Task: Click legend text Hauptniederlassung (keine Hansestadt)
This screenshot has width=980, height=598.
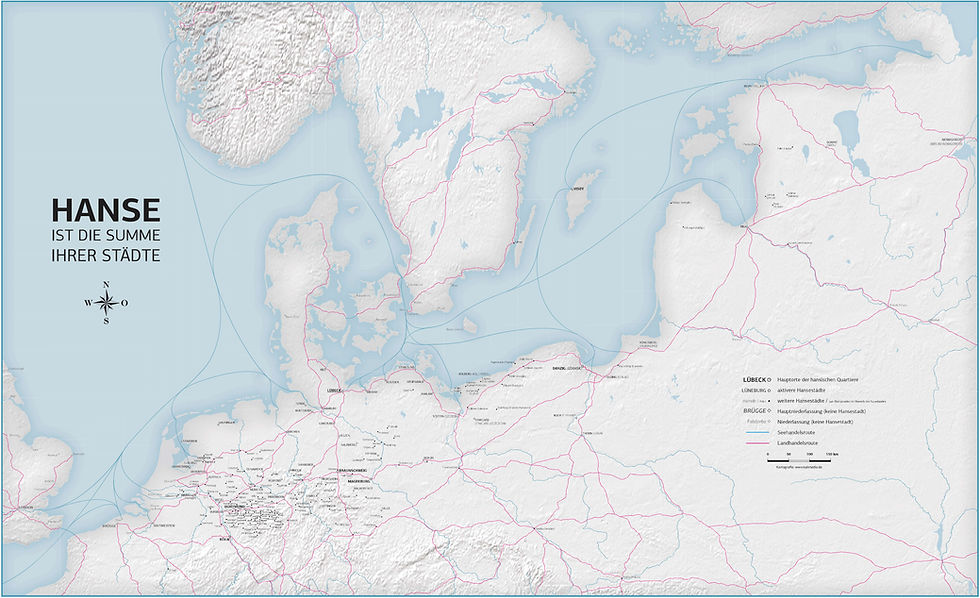Action: pos(821,411)
